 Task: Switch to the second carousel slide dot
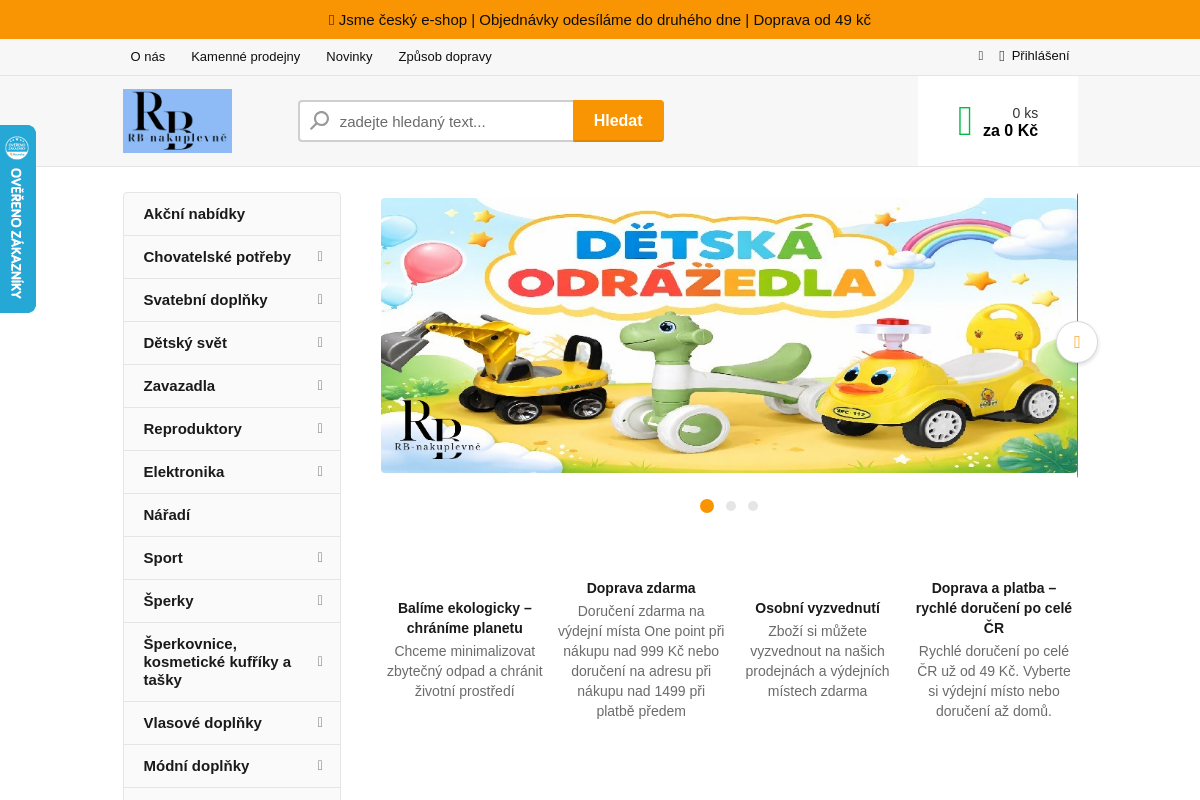(x=731, y=506)
